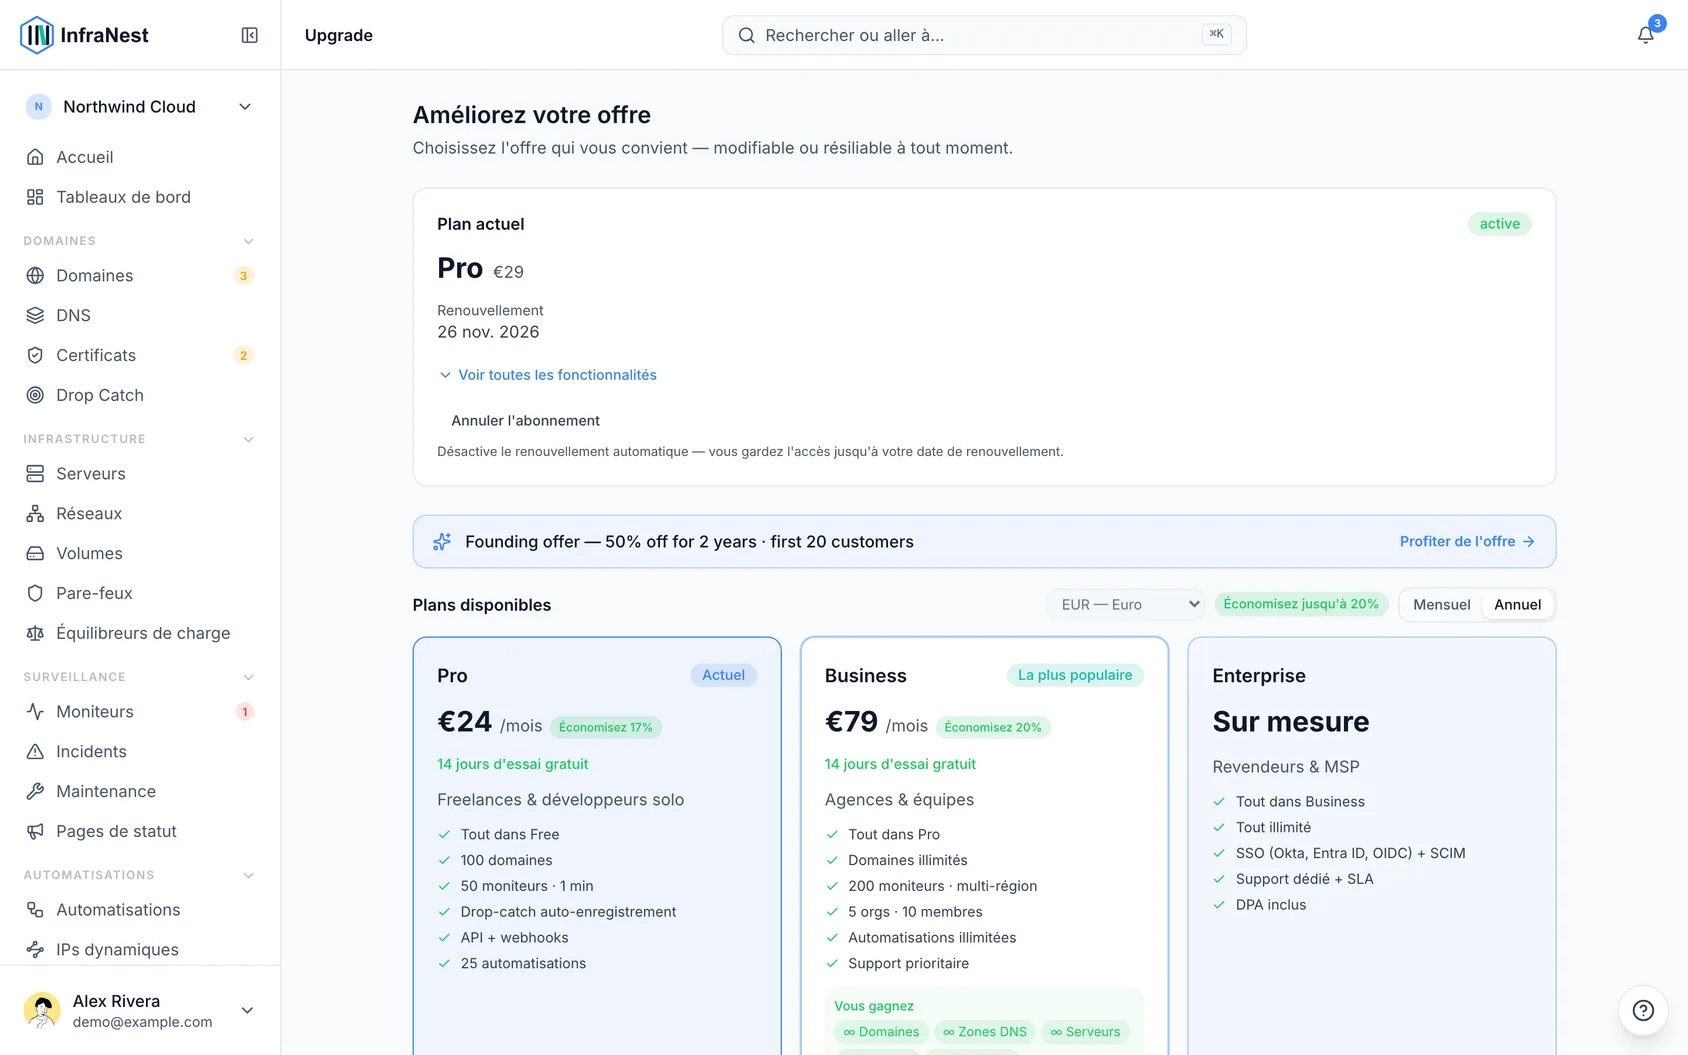
Task: Open notifications bell icon
Action: pyautogui.click(x=1645, y=35)
